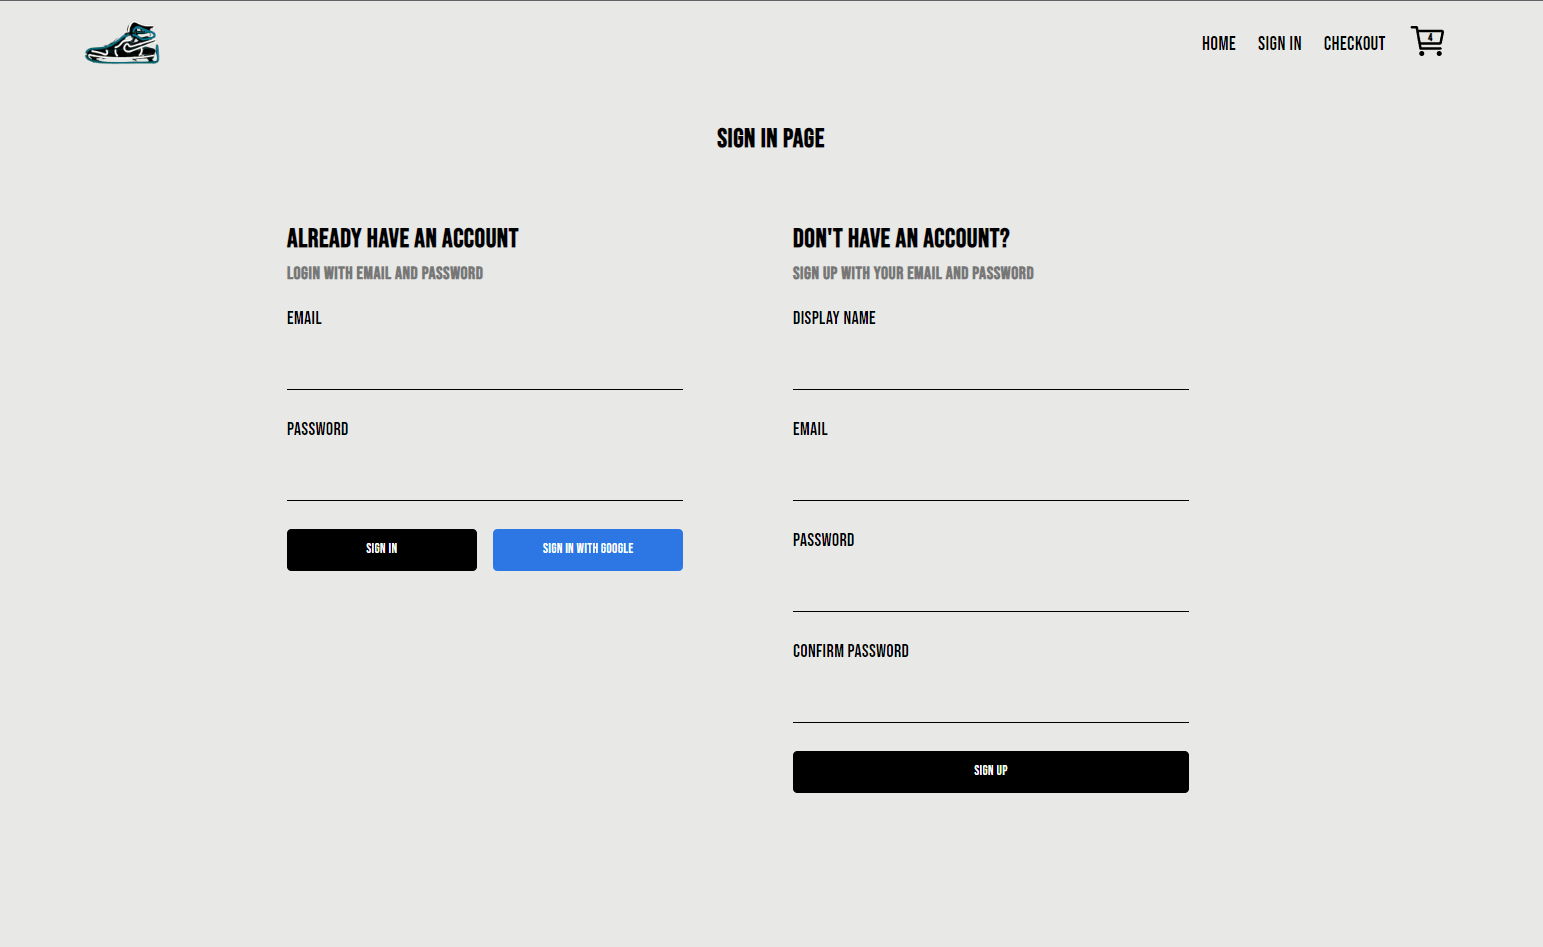1543x947 pixels.
Task: Click the cart item count badge
Action: (x=1430, y=38)
